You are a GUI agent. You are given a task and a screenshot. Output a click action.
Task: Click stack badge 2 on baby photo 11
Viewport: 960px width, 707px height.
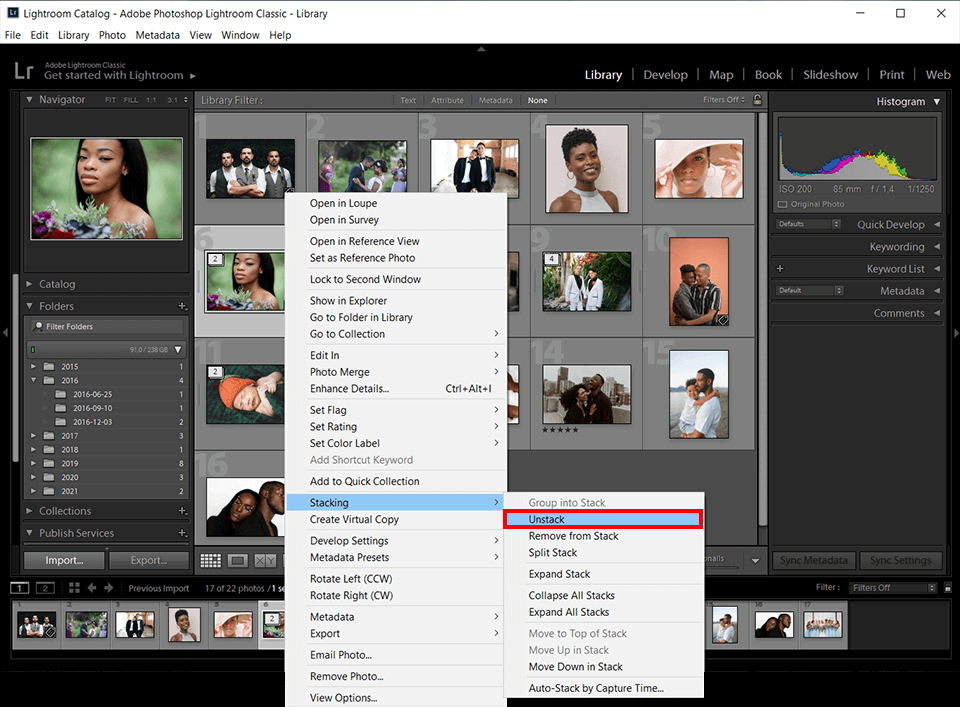[x=215, y=372]
